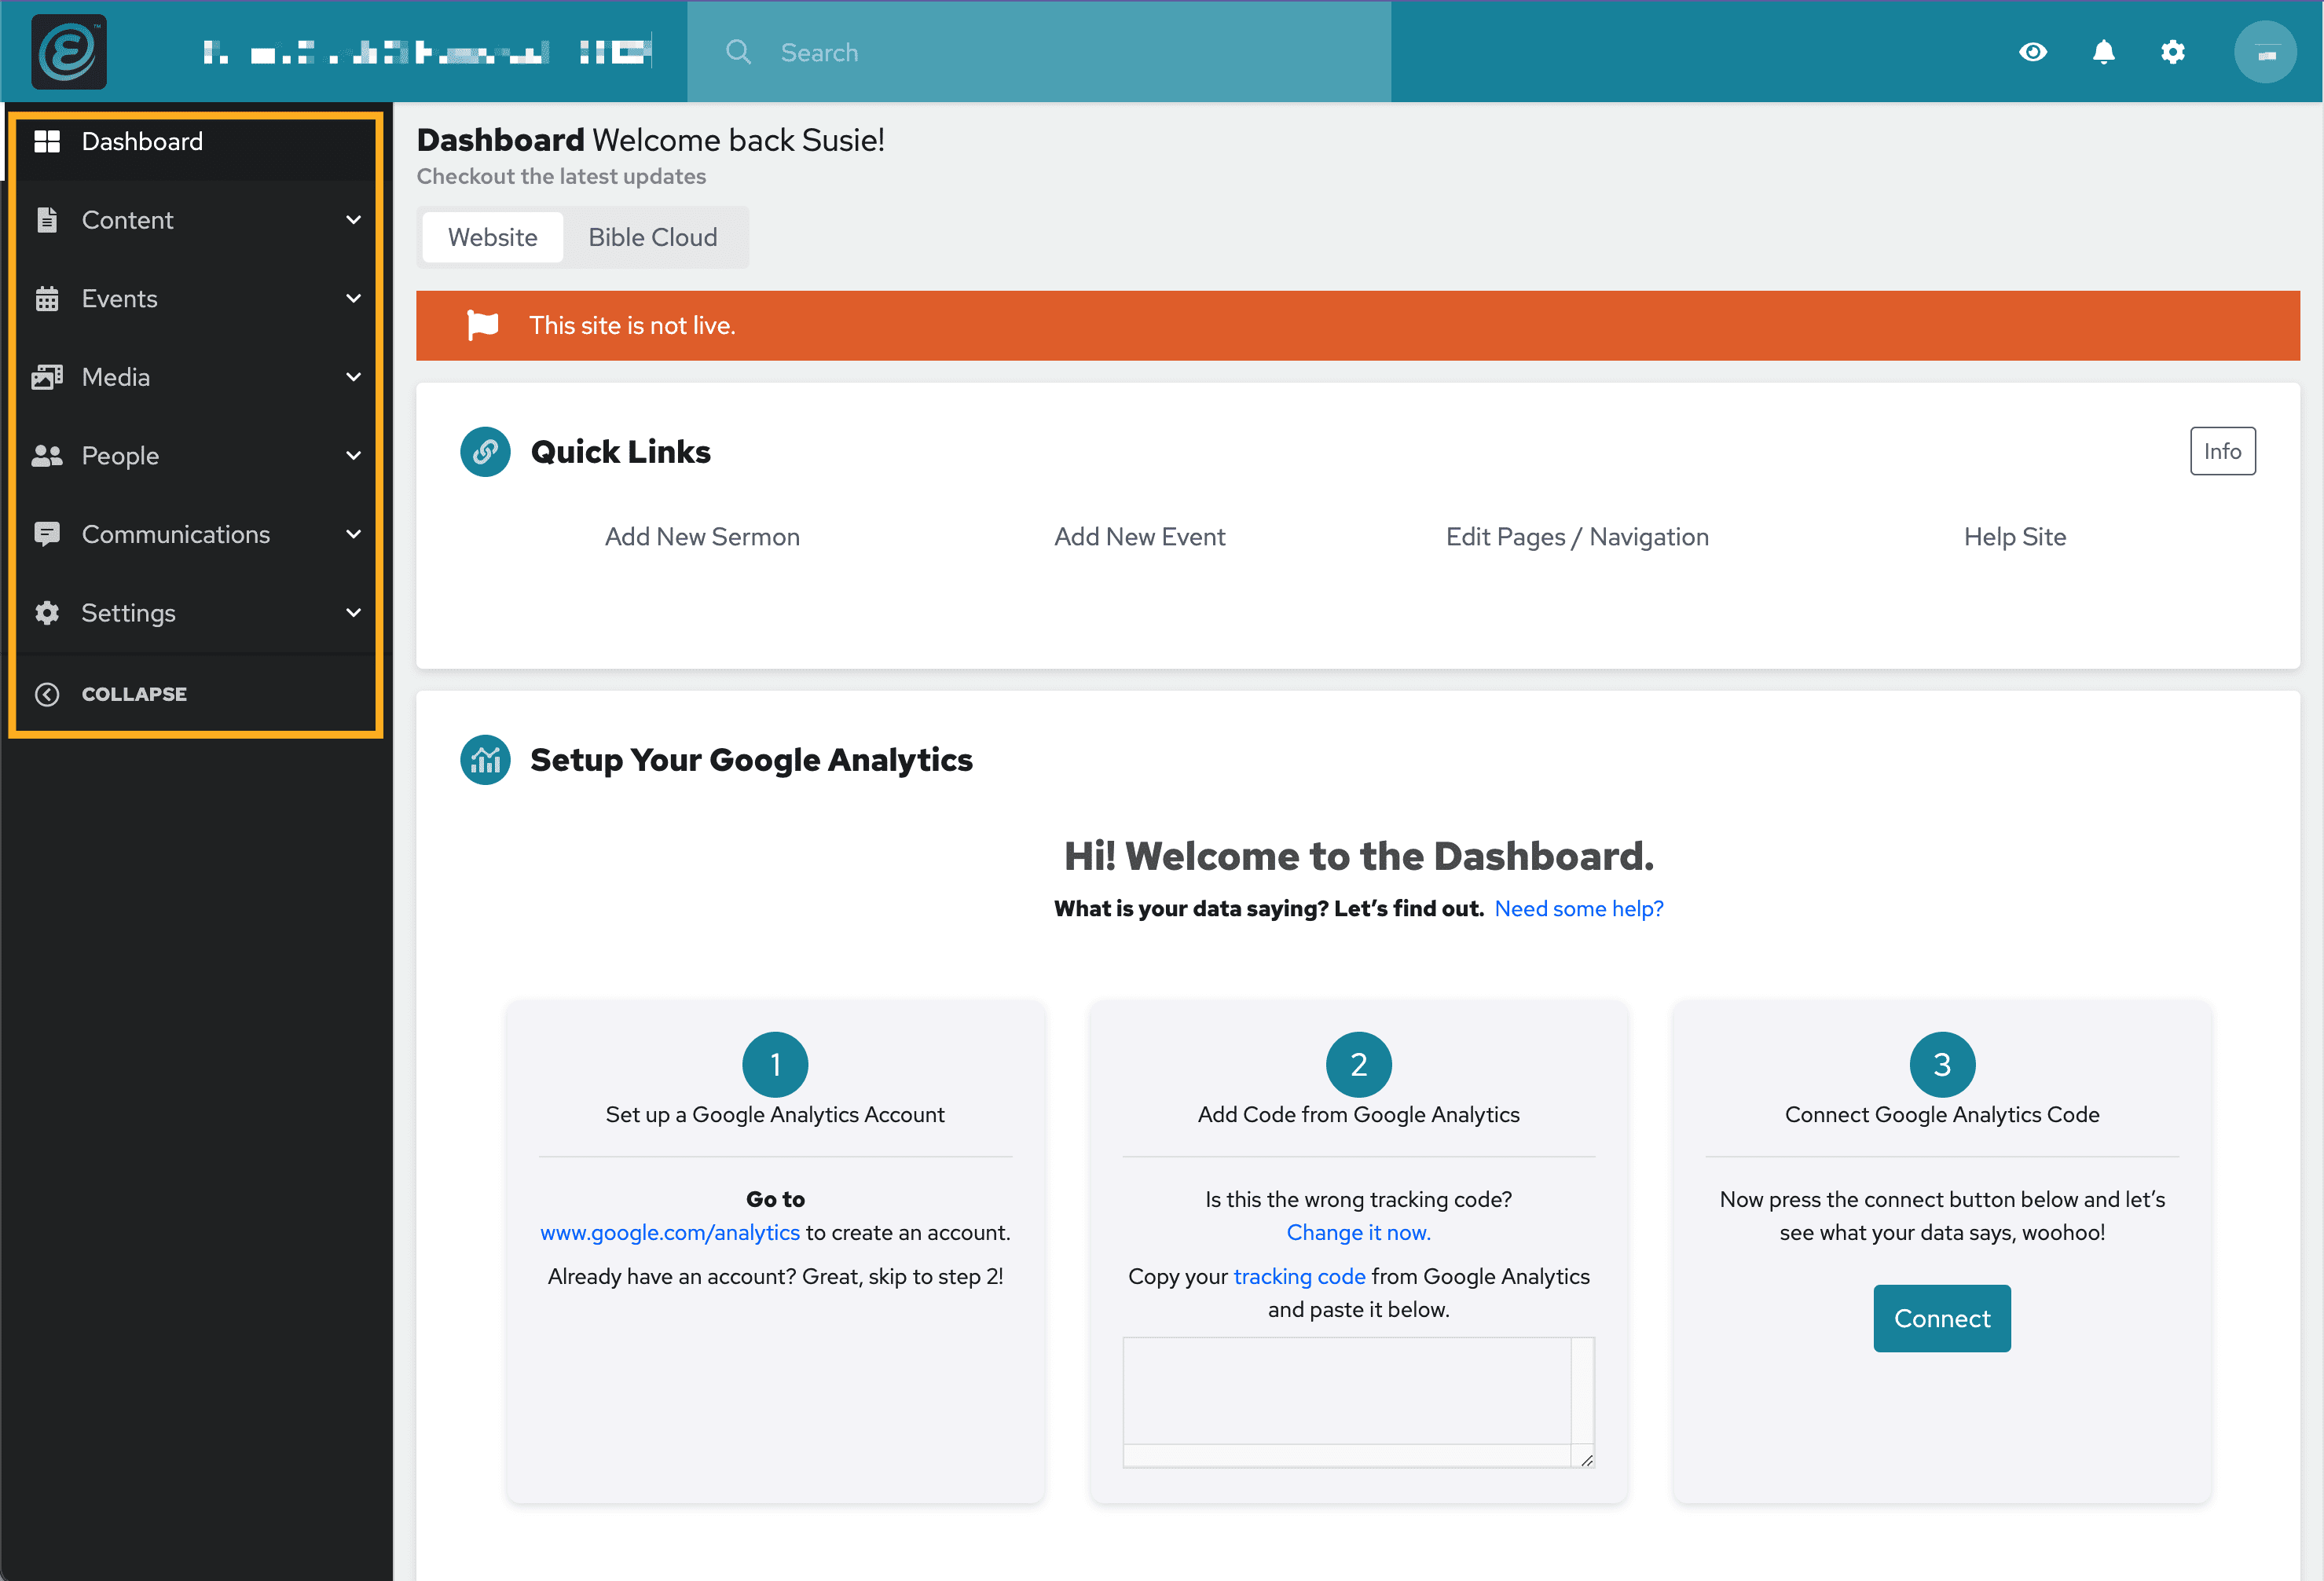
Task: Expand the Settings menu chevron
Action: (x=353, y=613)
